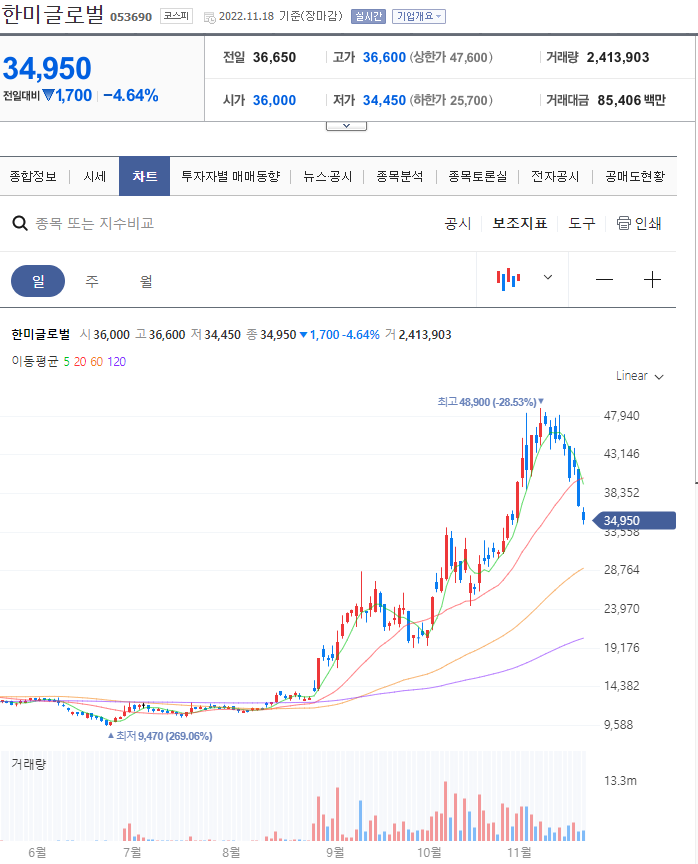Click the 공시 chart option
The width and height of the screenshot is (698, 864).
click(x=458, y=223)
